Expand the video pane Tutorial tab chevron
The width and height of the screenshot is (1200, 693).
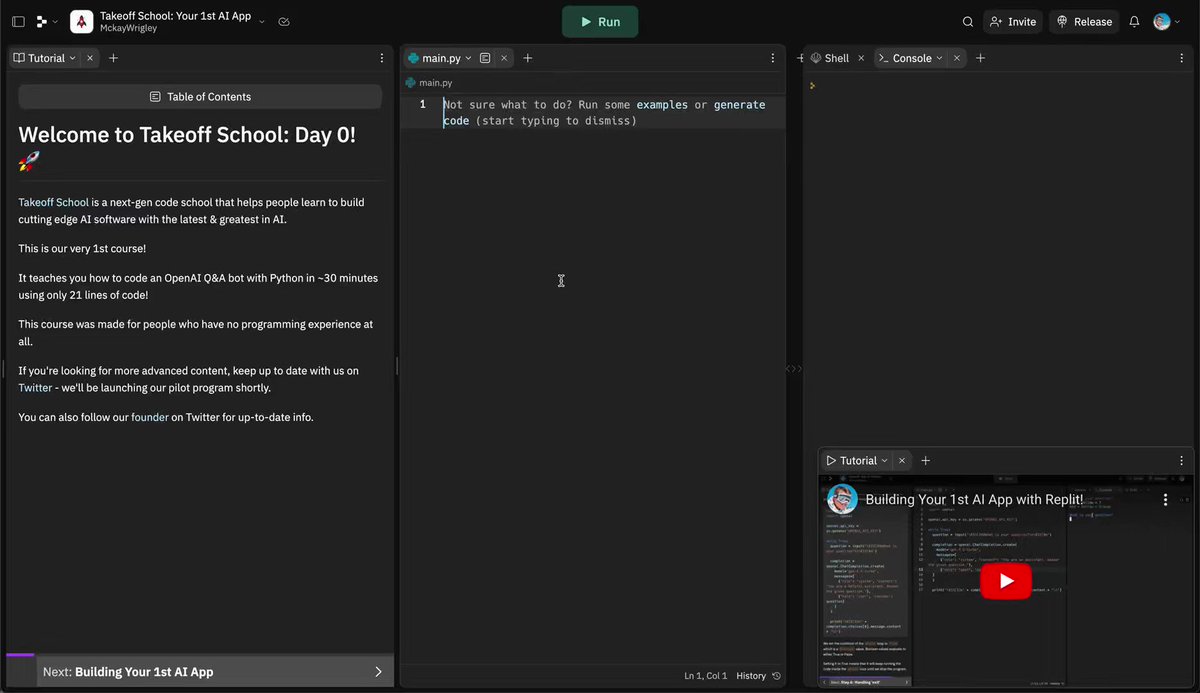[884, 461]
